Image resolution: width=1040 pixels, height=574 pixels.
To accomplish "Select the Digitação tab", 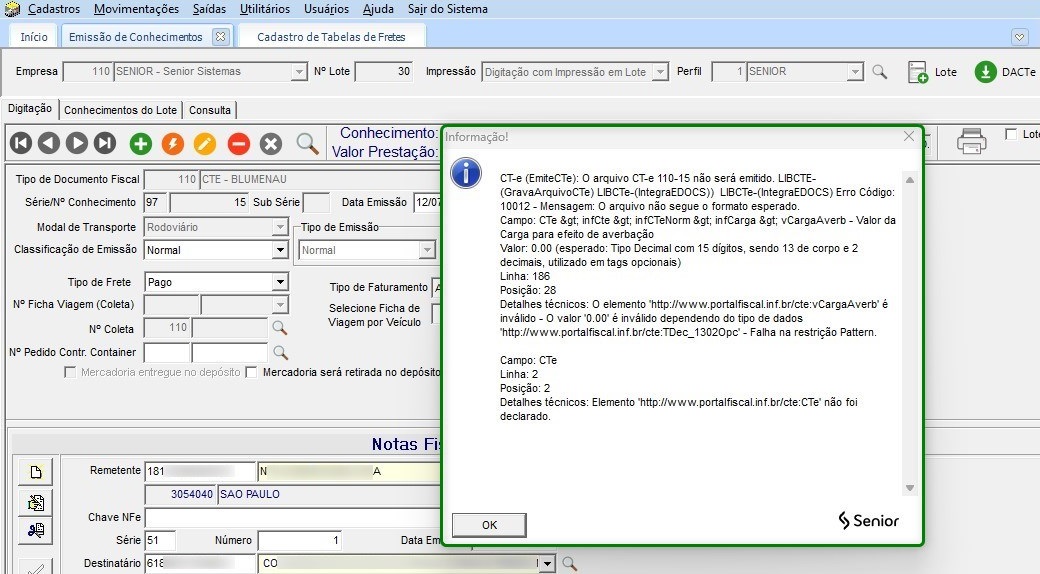I will coord(30,108).
